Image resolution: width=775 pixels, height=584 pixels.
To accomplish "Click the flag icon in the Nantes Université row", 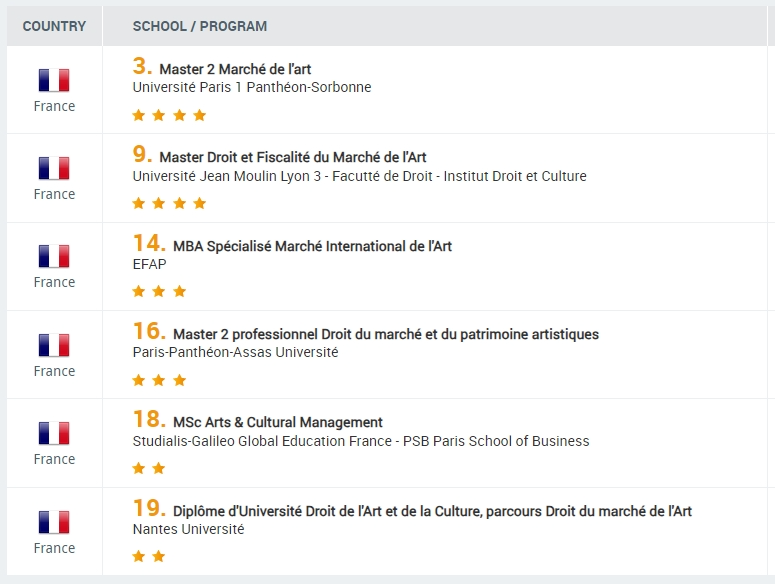I will (x=54, y=522).
